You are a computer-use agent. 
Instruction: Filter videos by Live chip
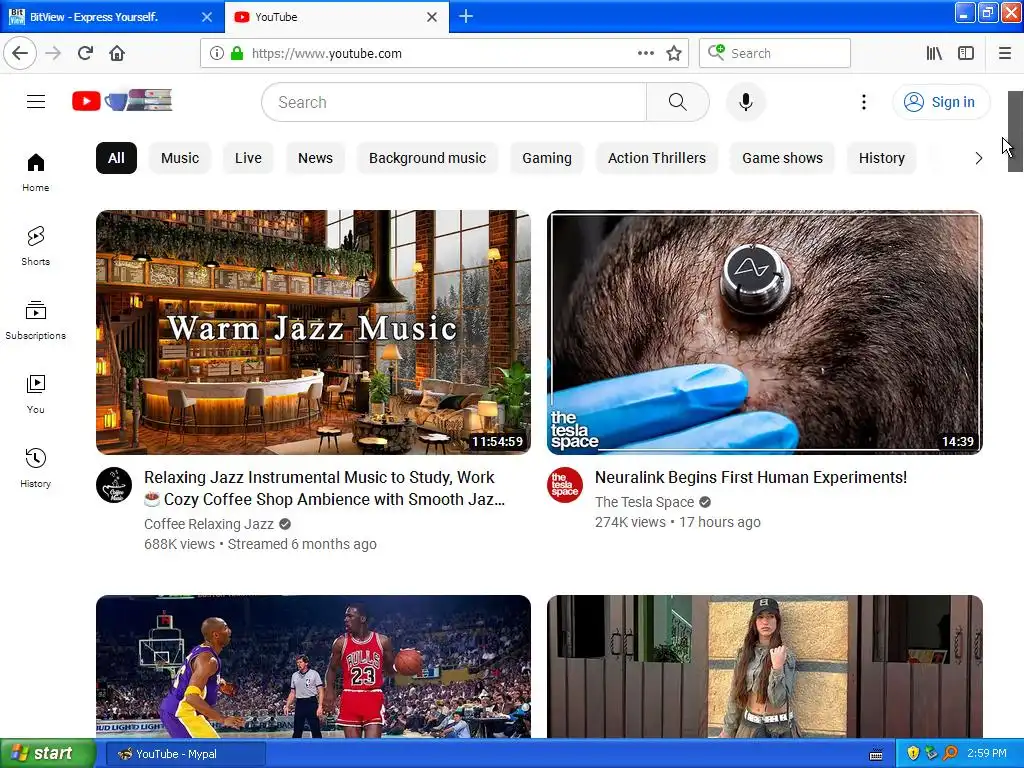point(248,158)
